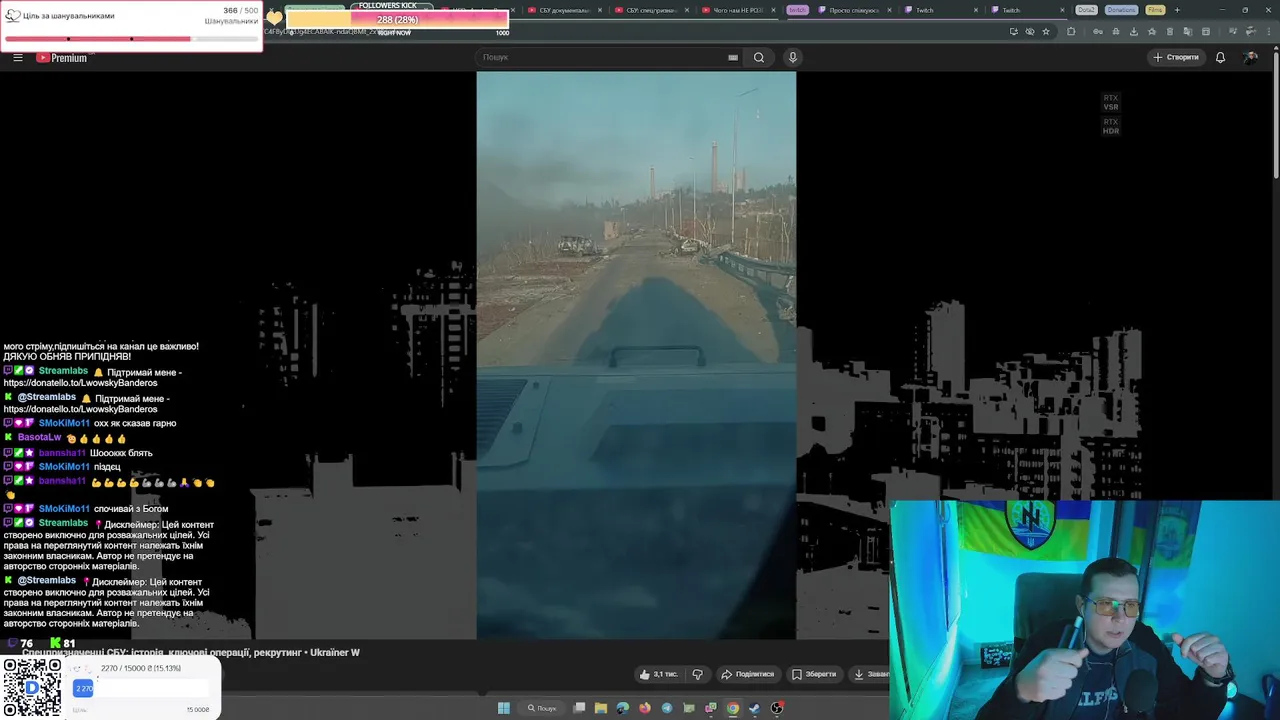
Task: Open the on-screen keyboard in search box
Action: [733, 57]
